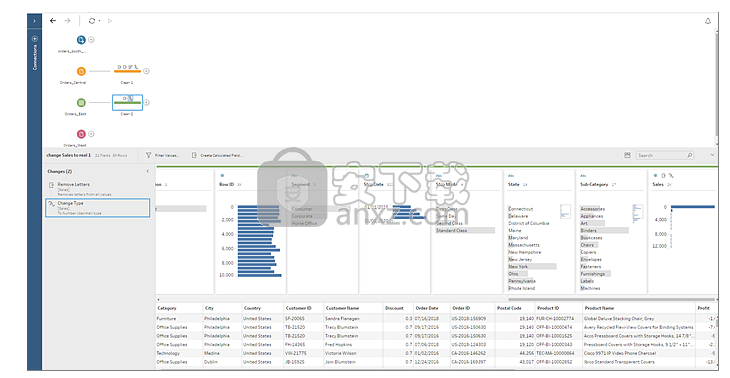
Task: Go forward with the right arrow
Action: tap(68, 20)
